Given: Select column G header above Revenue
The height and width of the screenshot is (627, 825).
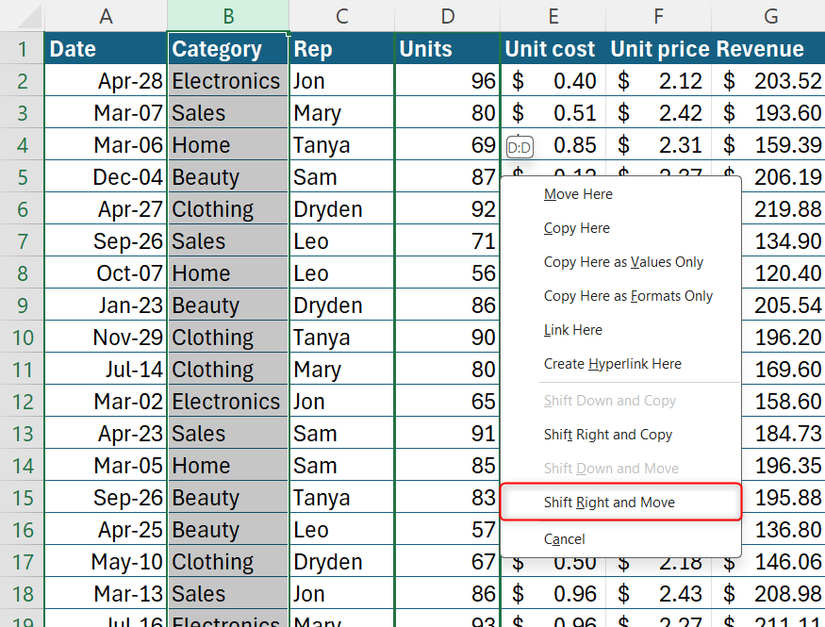Looking at the screenshot, I should [x=770, y=16].
